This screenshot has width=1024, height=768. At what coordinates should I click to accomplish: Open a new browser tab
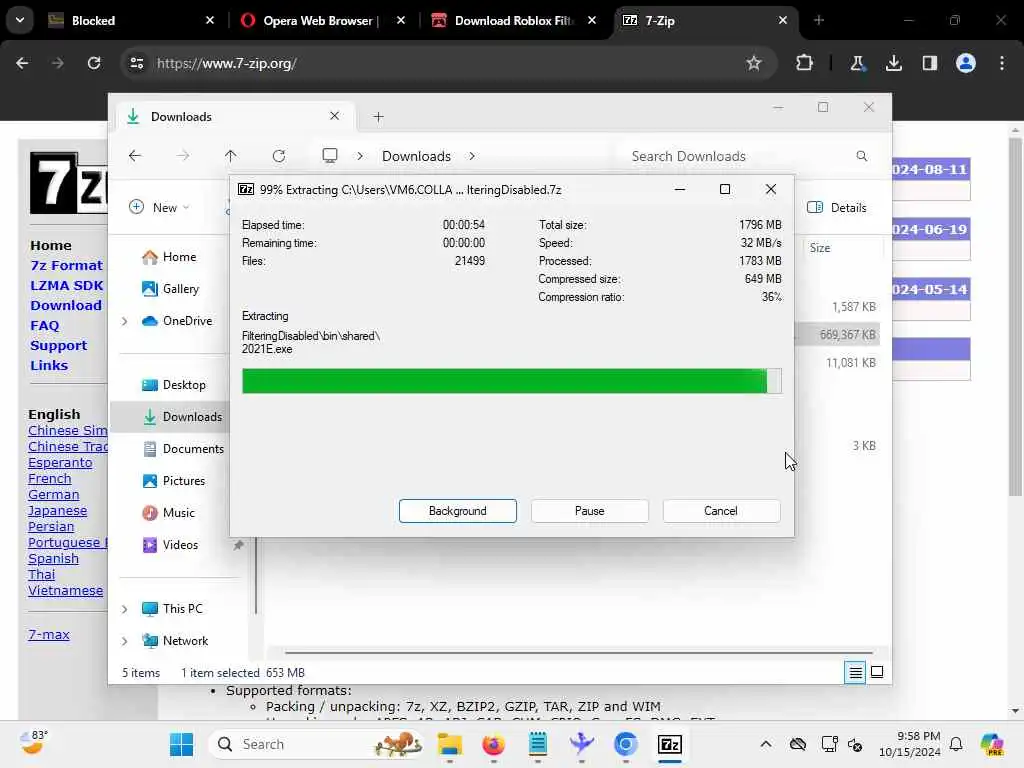819,20
